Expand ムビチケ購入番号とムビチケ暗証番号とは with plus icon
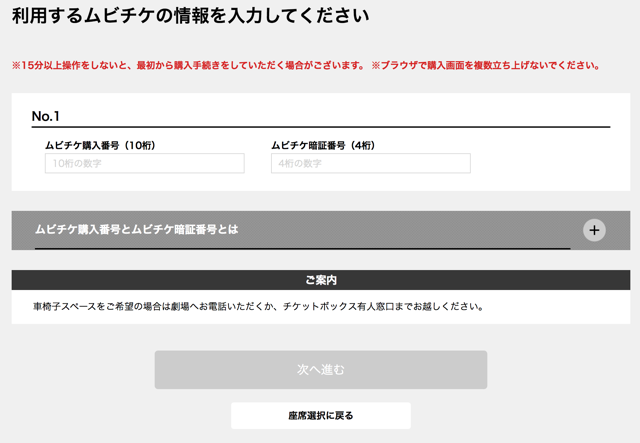Image resolution: width=640 pixels, height=443 pixels. tap(594, 230)
